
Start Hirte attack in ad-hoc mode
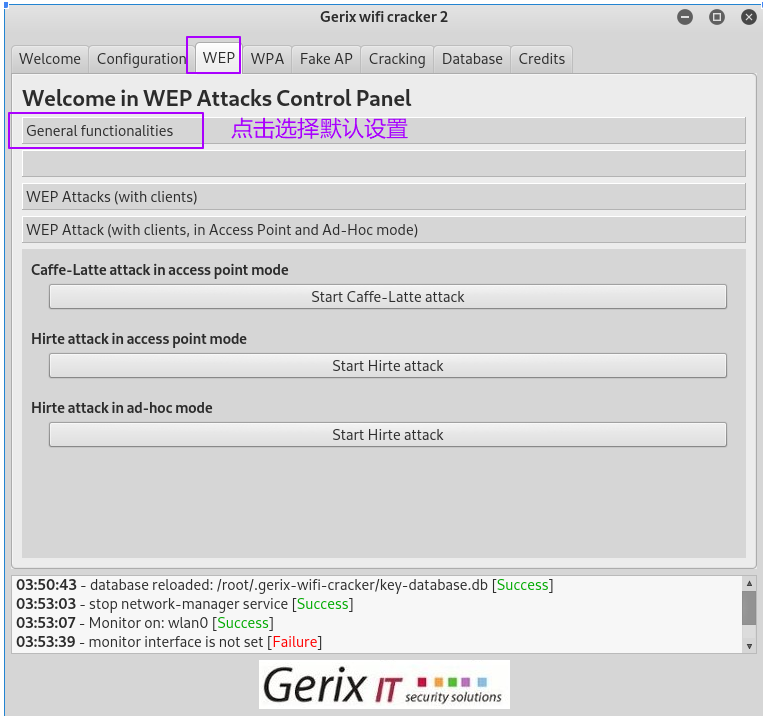coord(388,435)
